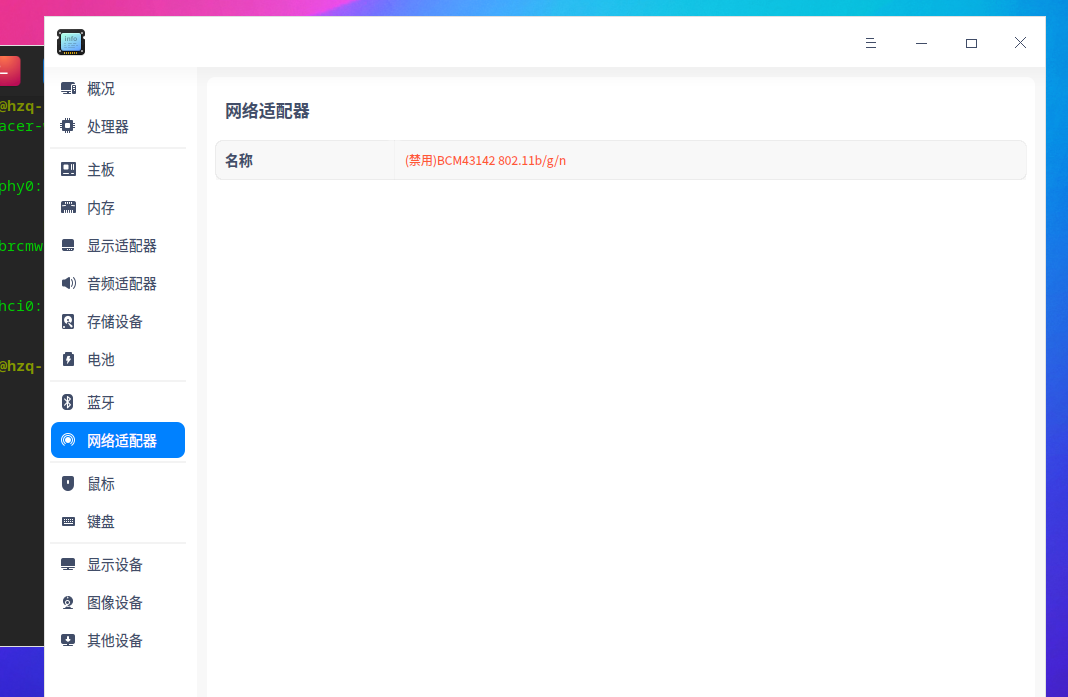Click the device manager app logo

pyautogui.click(x=71, y=42)
